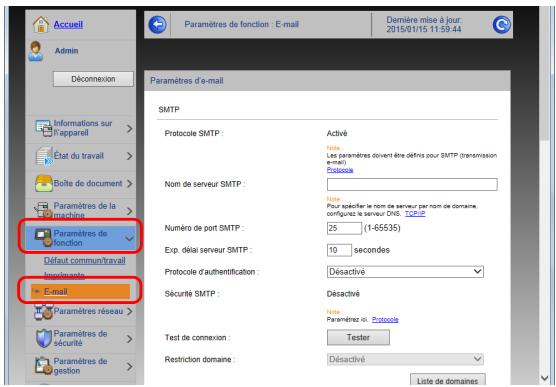Expand the Informations sur l'appareil chevron

[x=129, y=128]
